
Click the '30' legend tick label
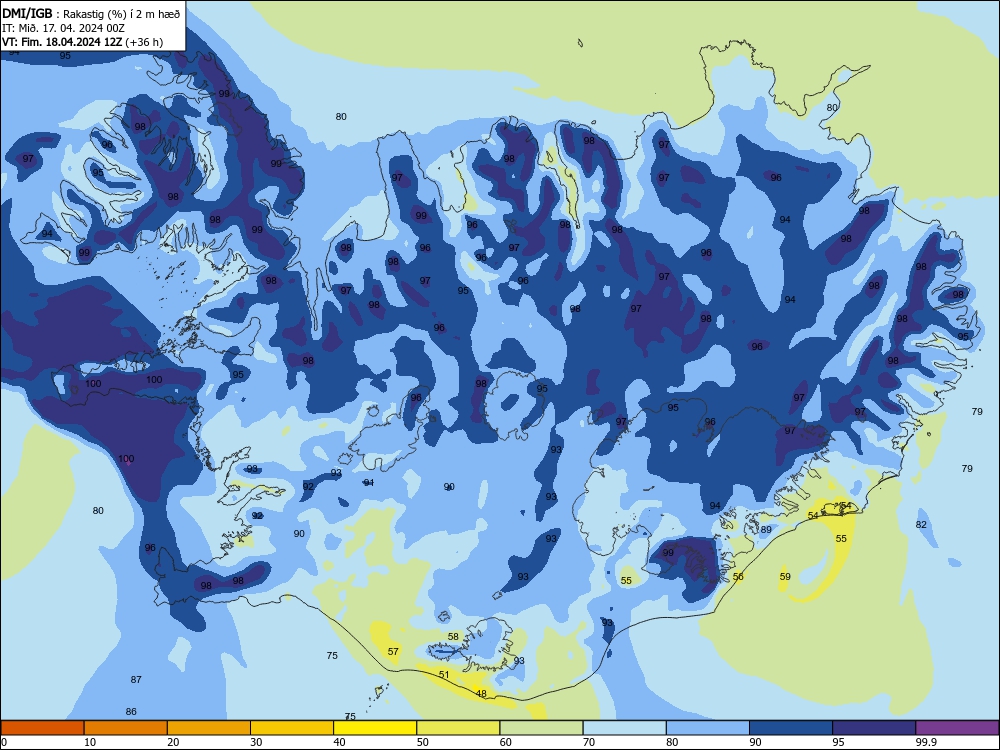256,742
